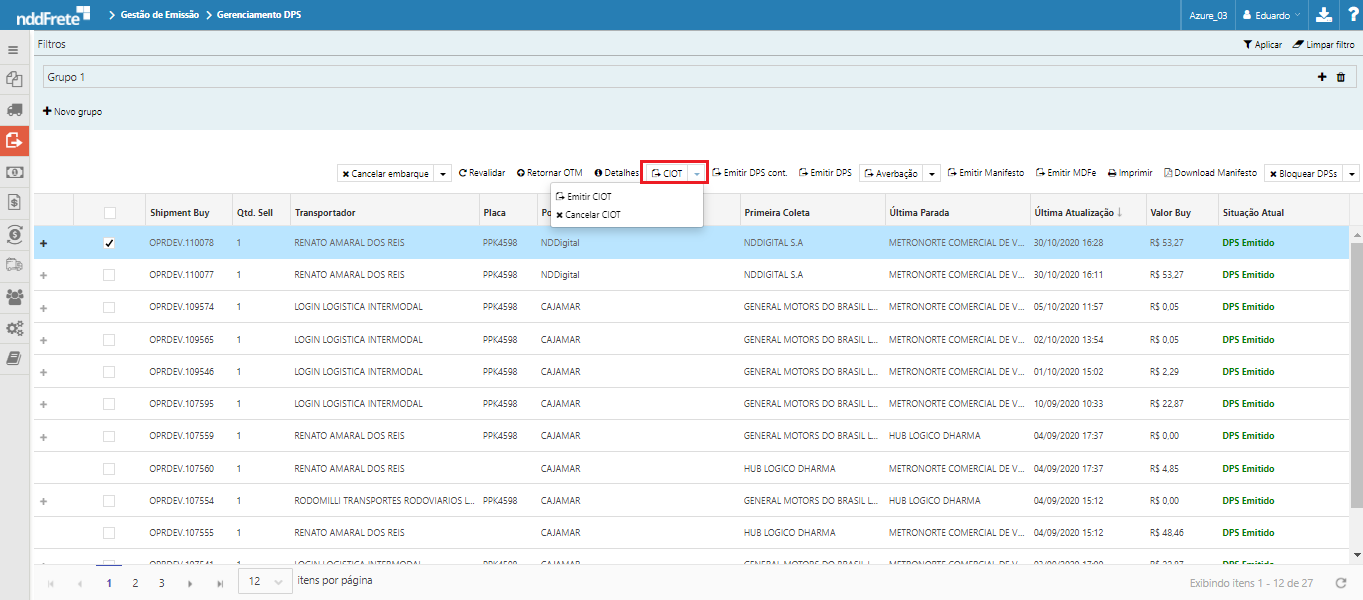The image size is (1363, 600).
Task: Select Emitir CIOT from the dropdown menu
Action: pos(588,197)
